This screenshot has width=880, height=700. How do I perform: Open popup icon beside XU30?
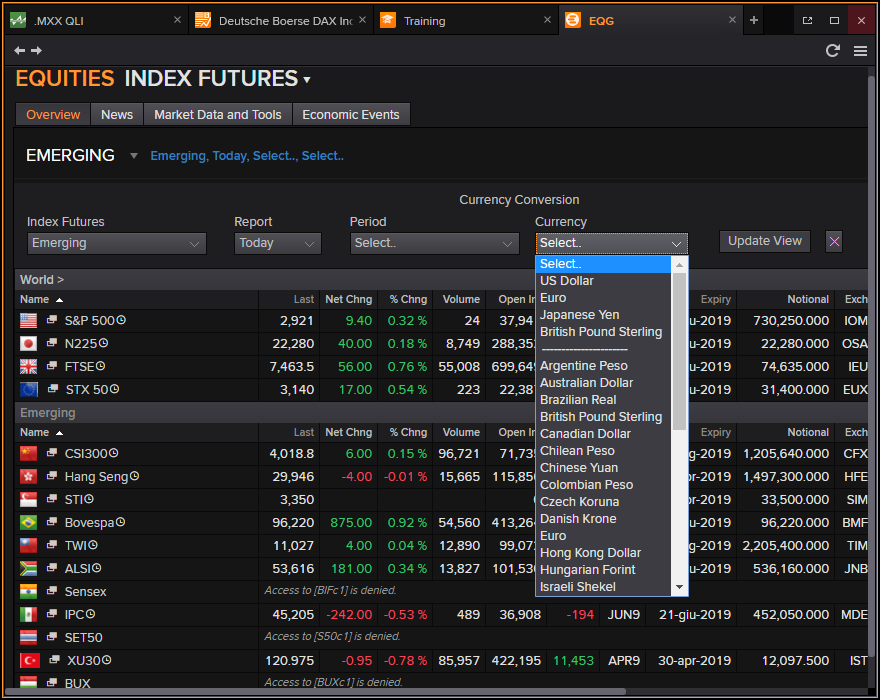click(54, 660)
